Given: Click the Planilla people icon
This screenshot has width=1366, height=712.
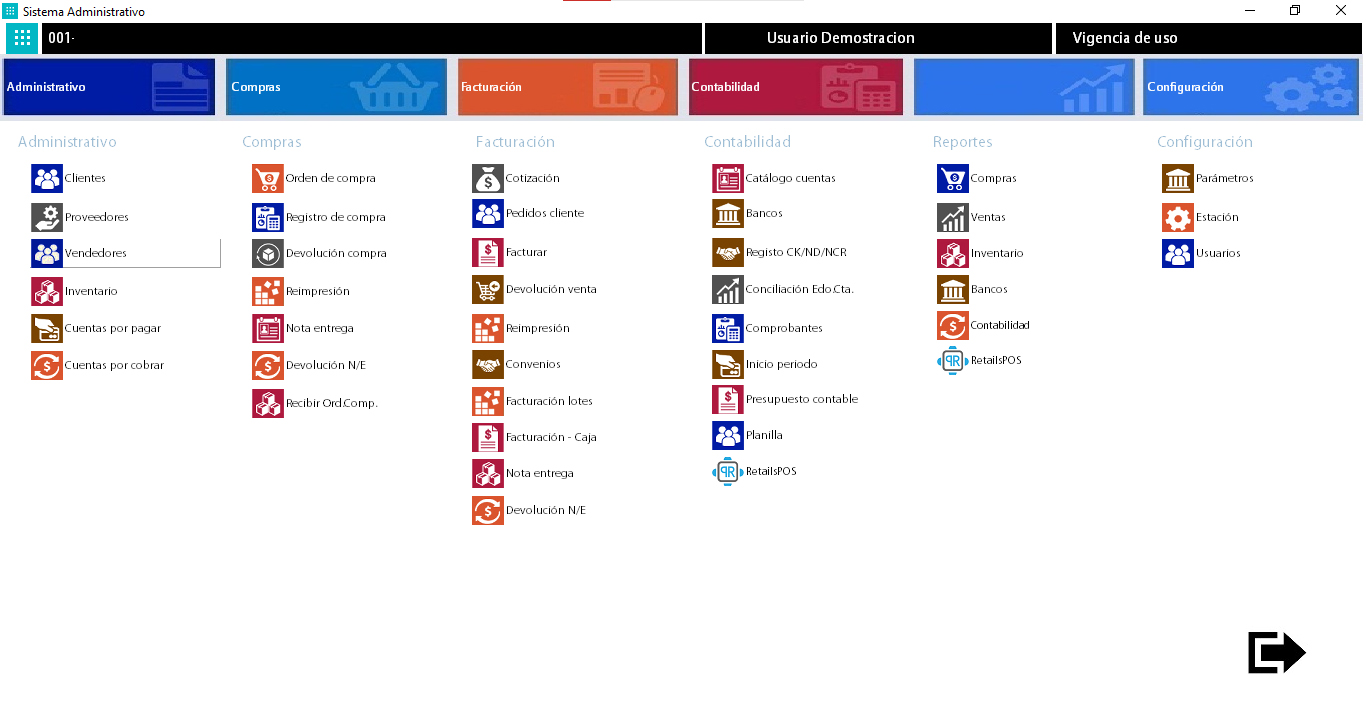Looking at the screenshot, I should [727, 435].
